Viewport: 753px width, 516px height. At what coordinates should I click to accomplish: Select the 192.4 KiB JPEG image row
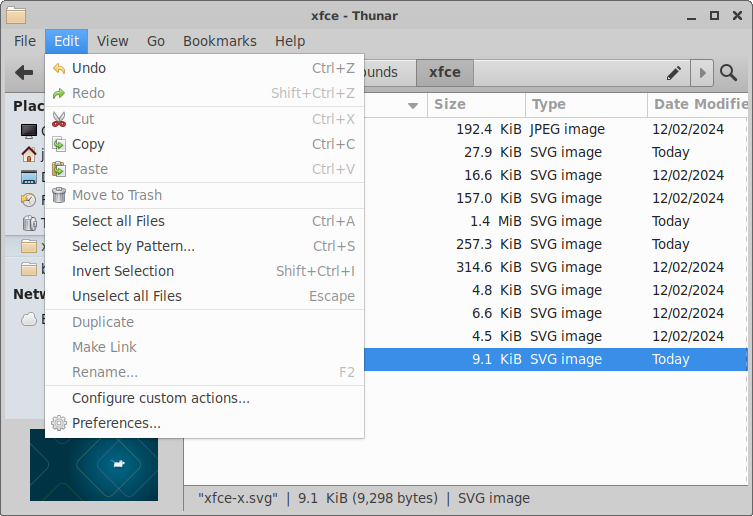pos(556,129)
